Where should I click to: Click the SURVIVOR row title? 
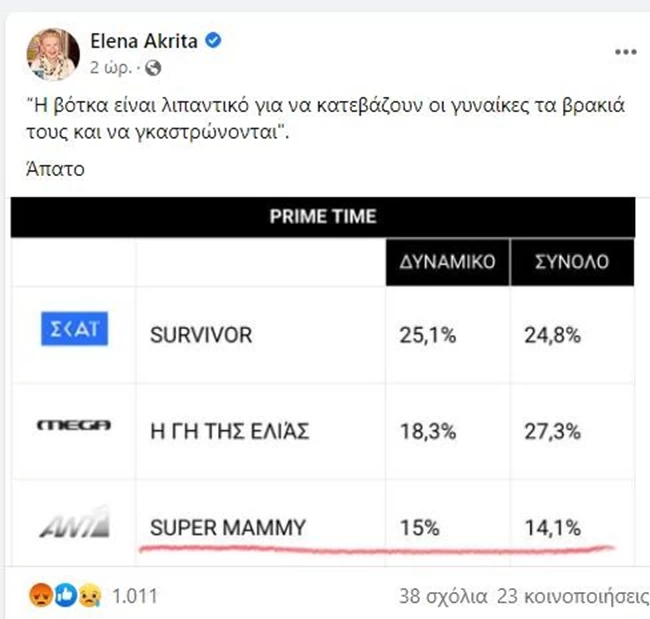click(x=200, y=335)
